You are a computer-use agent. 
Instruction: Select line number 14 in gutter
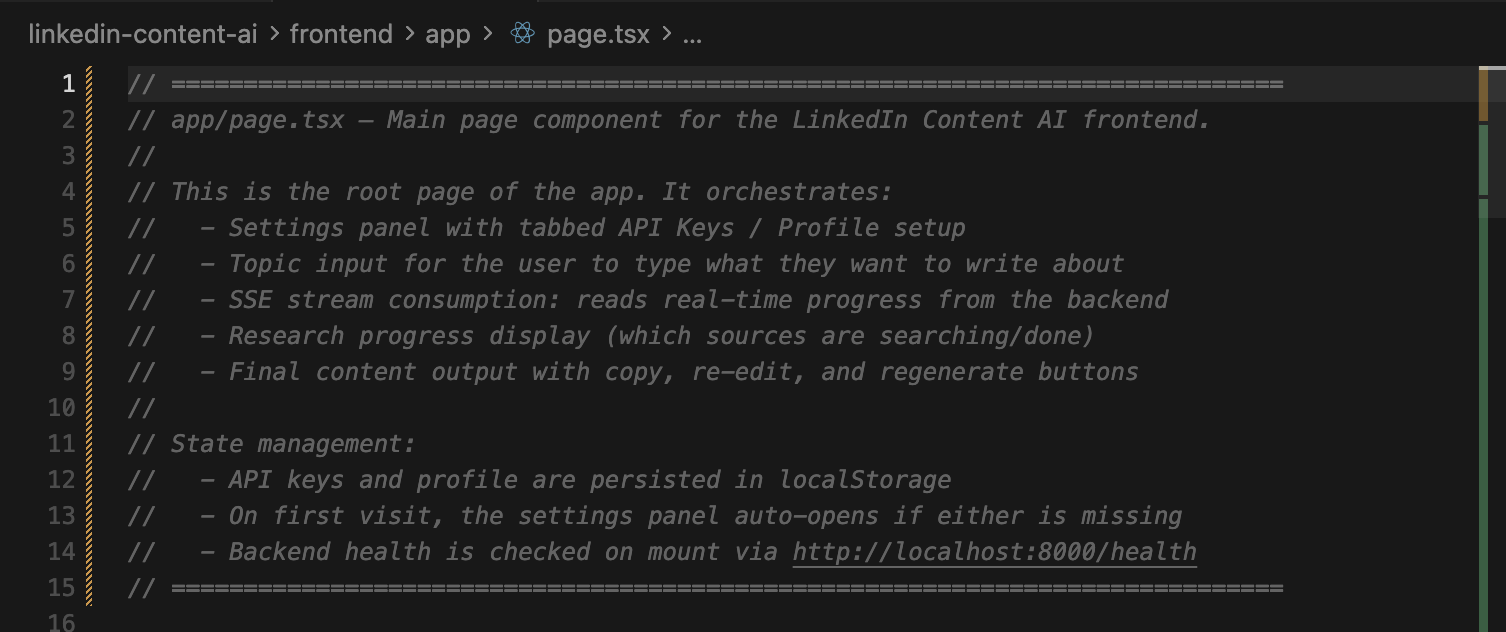[x=62, y=552]
